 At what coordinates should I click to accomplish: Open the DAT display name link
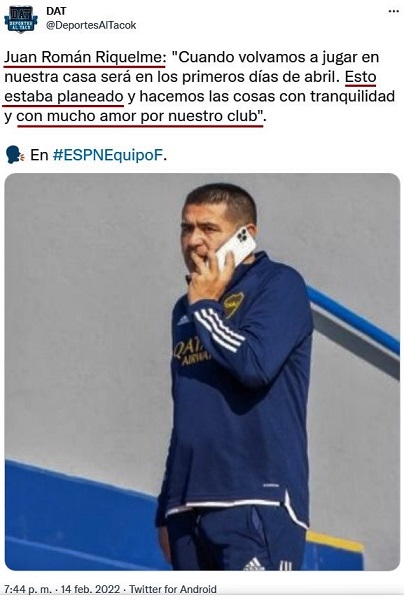coord(56,11)
